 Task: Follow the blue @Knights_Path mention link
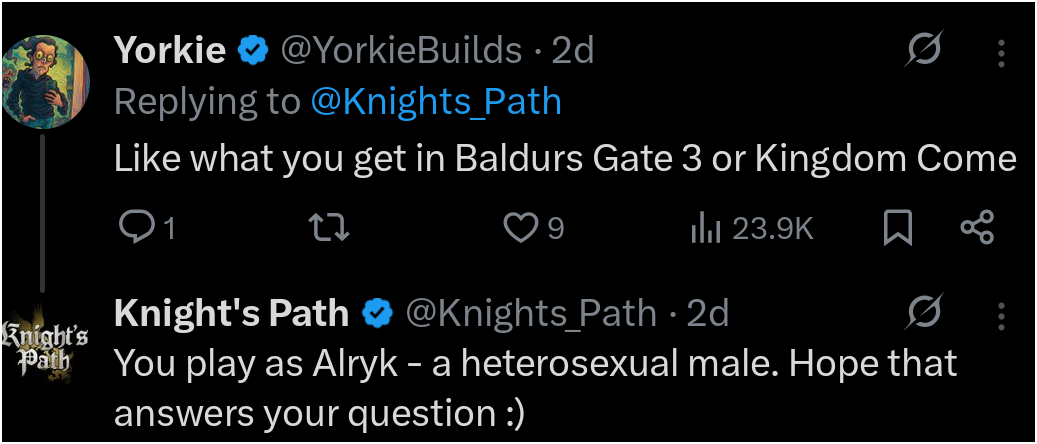click(436, 101)
